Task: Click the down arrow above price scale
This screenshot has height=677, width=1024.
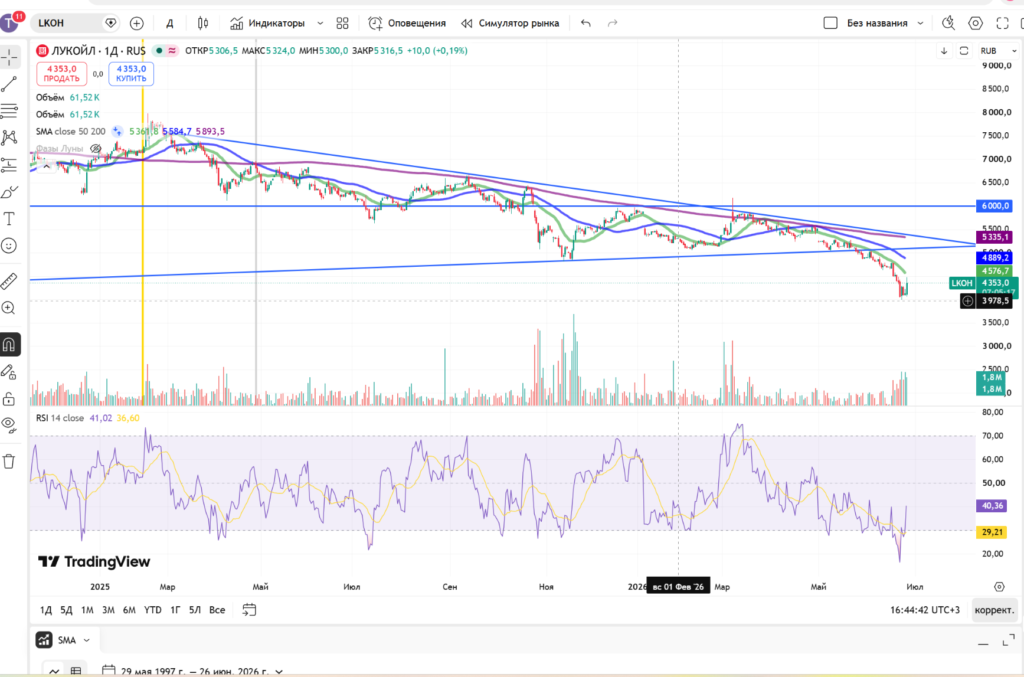Action: pos(944,50)
